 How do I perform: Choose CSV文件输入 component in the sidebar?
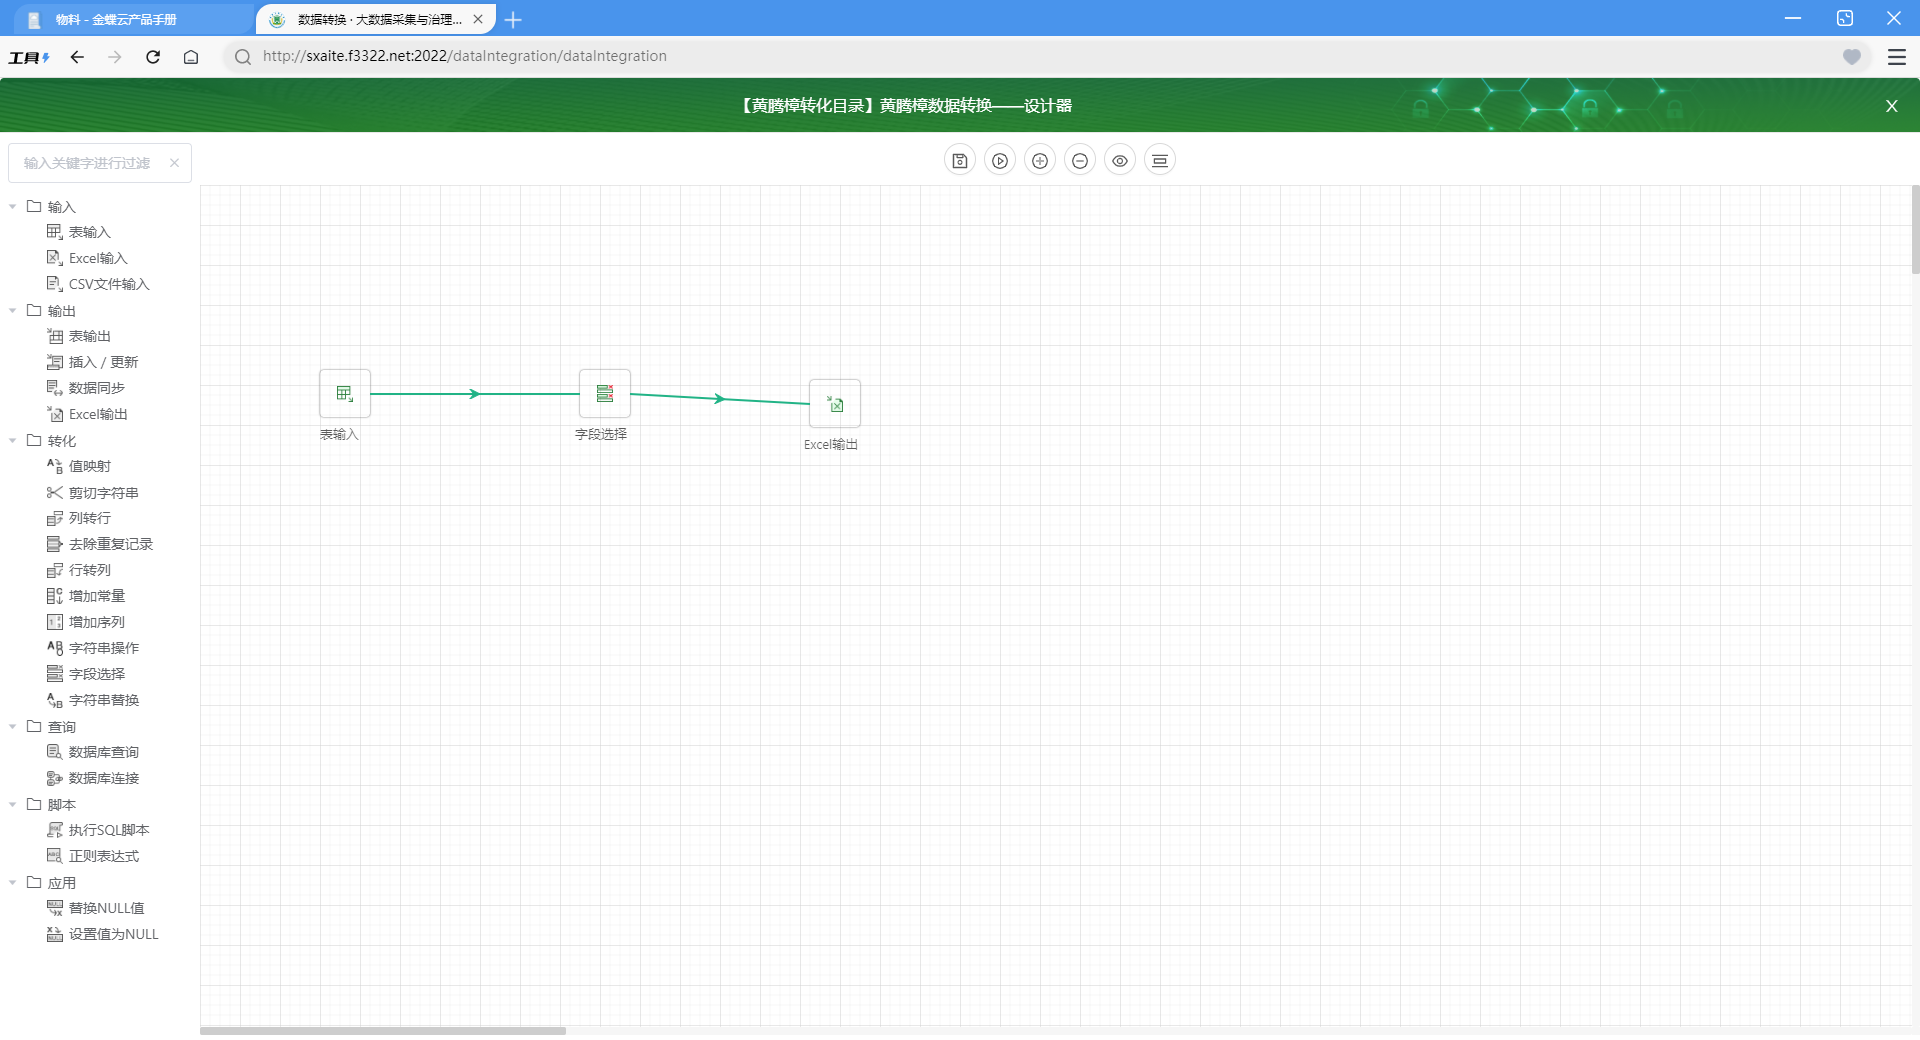(x=98, y=284)
